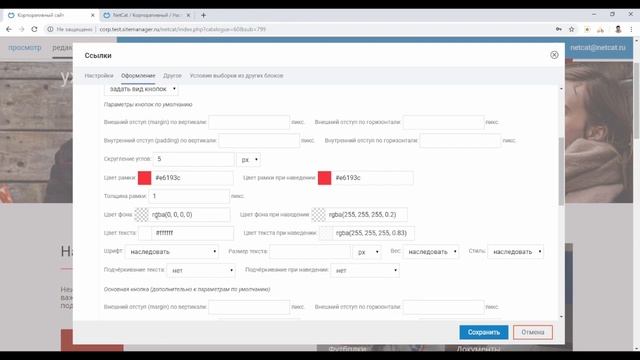Open saved passwords key icon
Image resolution: width=640 pixels, height=360 pixels.
(x=558, y=29)
